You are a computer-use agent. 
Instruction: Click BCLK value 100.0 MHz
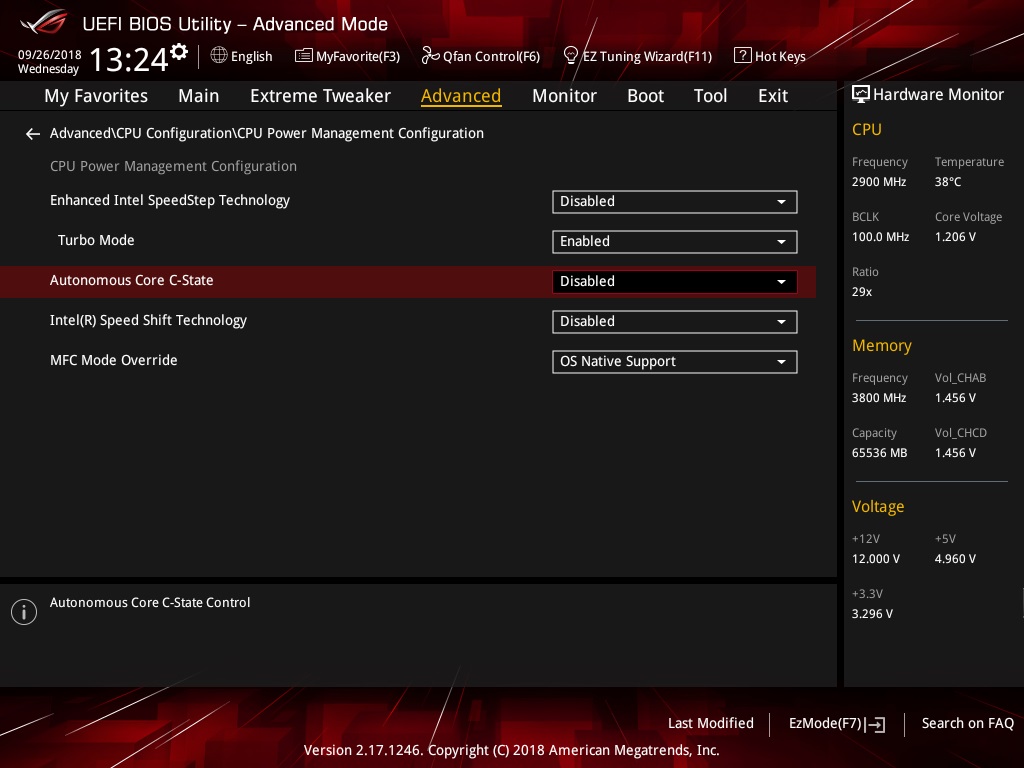[880, 236]
